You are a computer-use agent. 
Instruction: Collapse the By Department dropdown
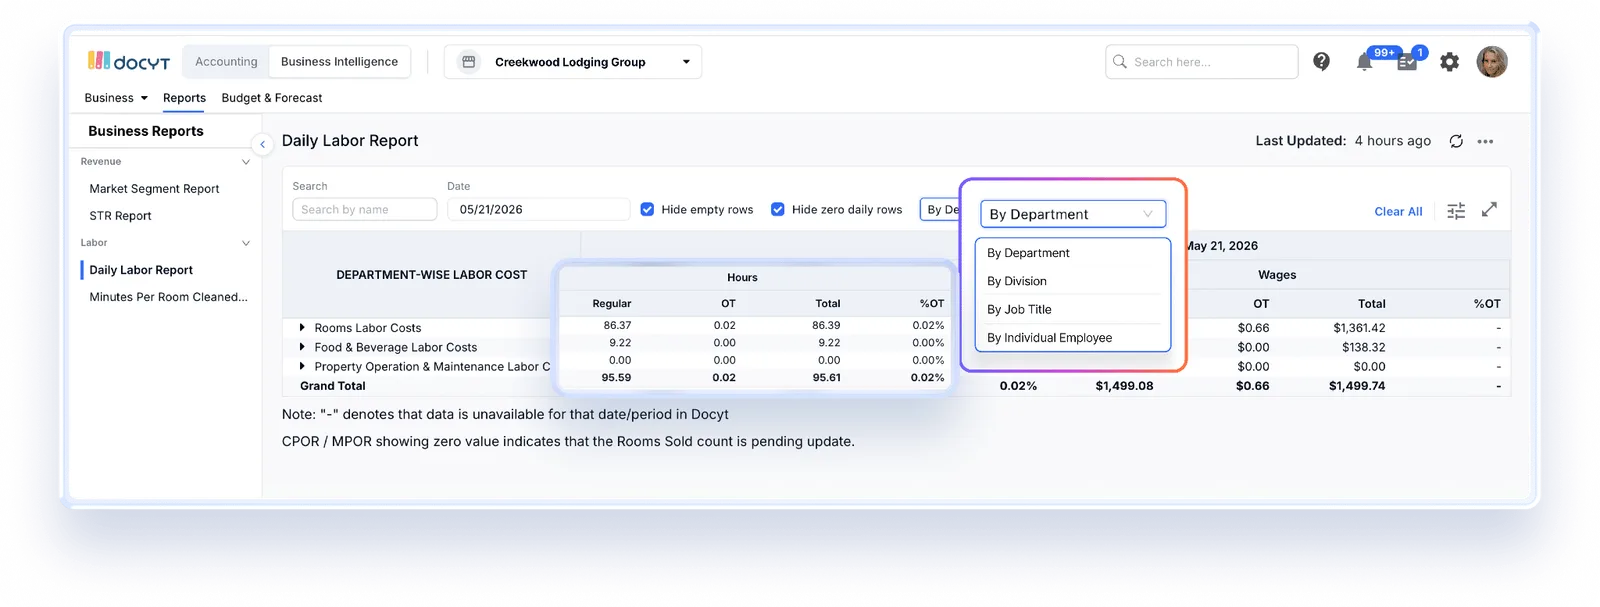(x=1072, y=214)
